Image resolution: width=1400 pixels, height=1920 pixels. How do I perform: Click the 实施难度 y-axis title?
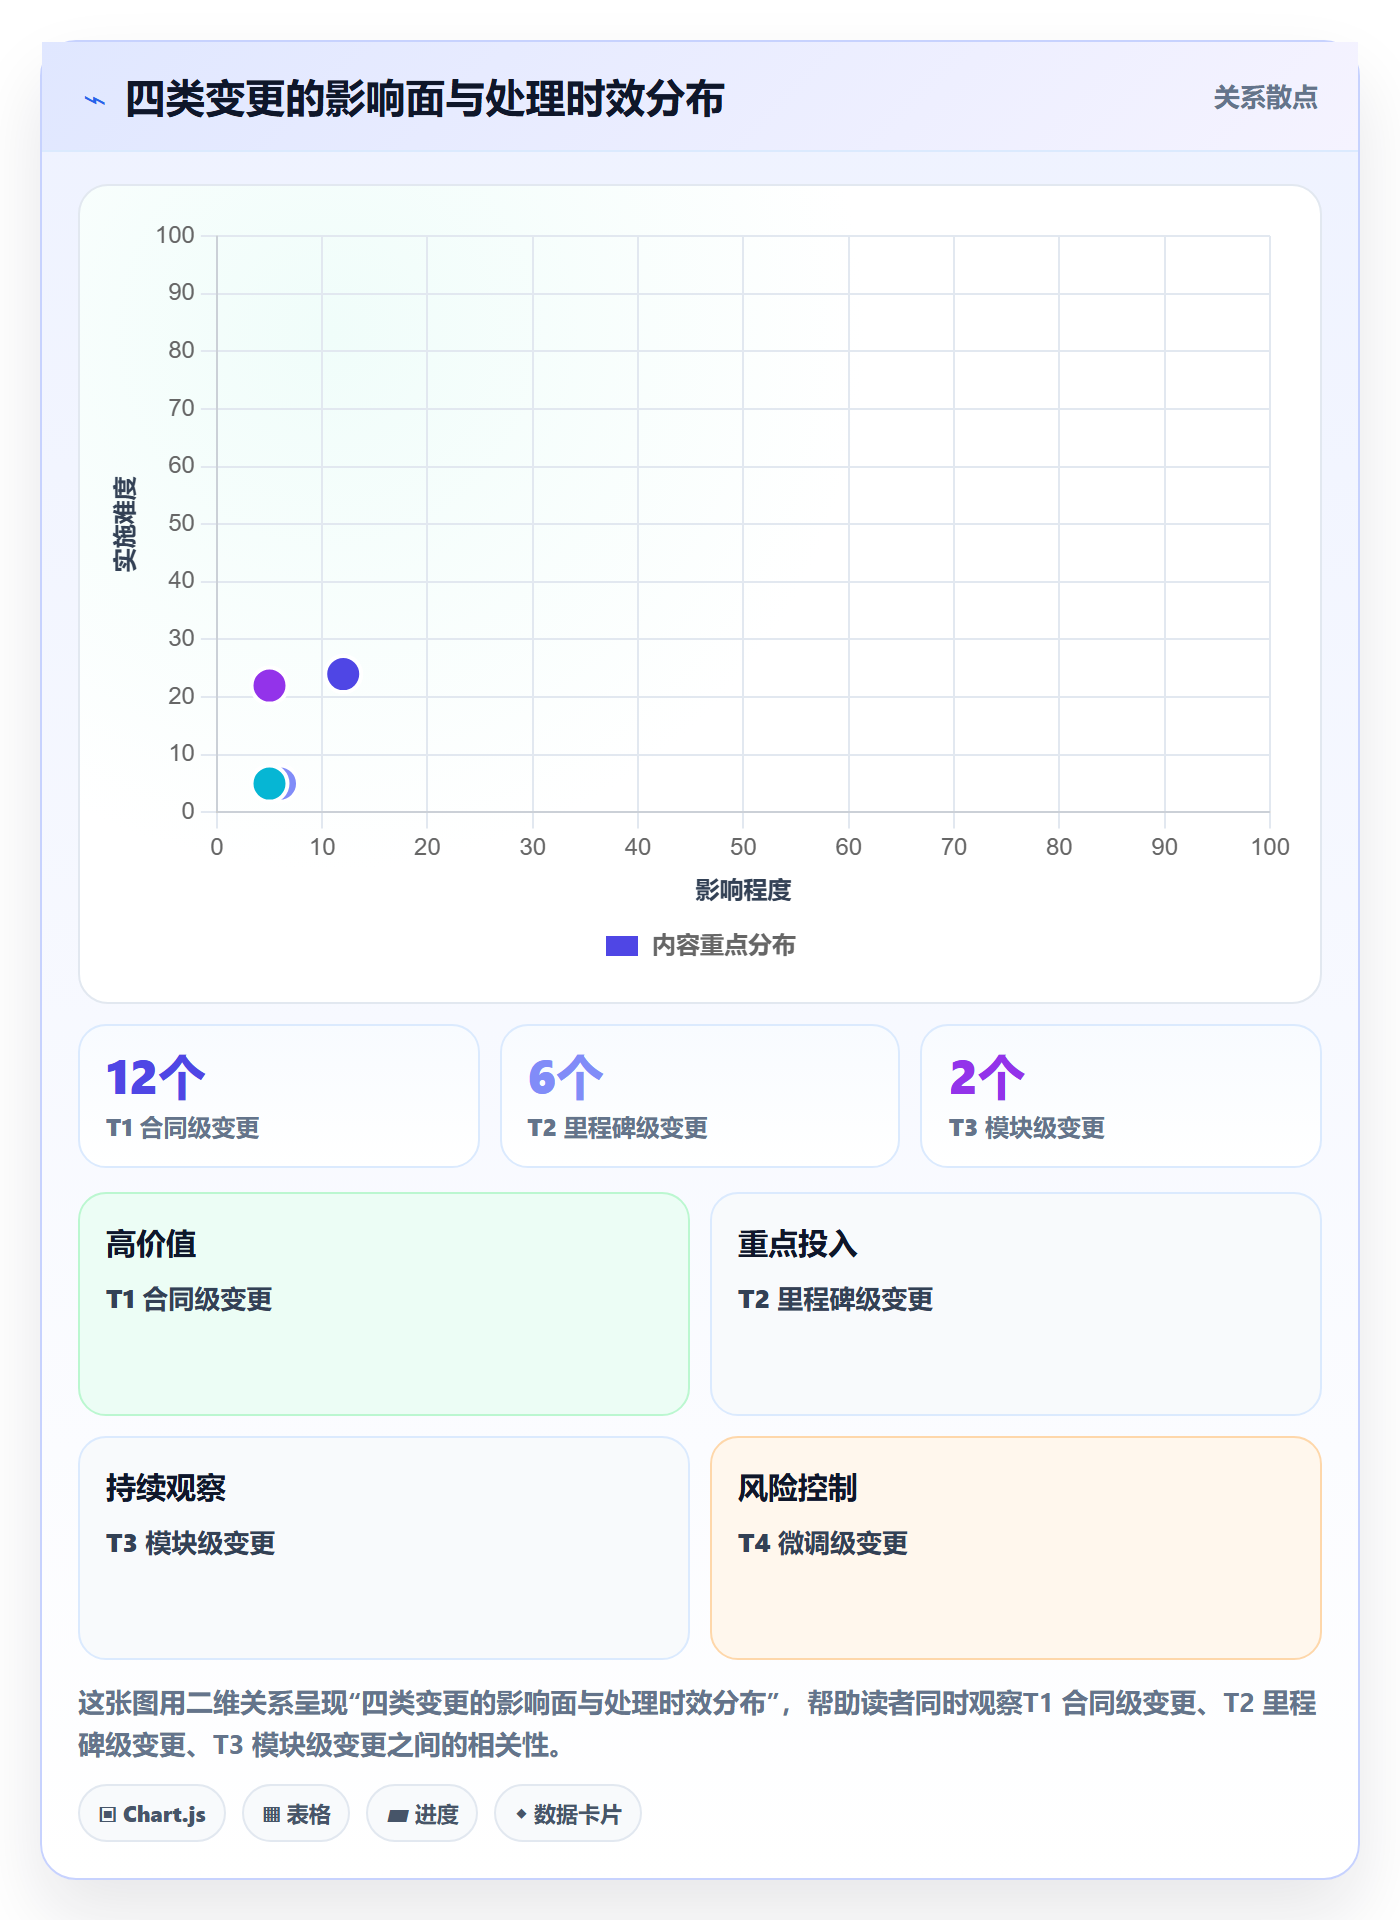(125, 524)
